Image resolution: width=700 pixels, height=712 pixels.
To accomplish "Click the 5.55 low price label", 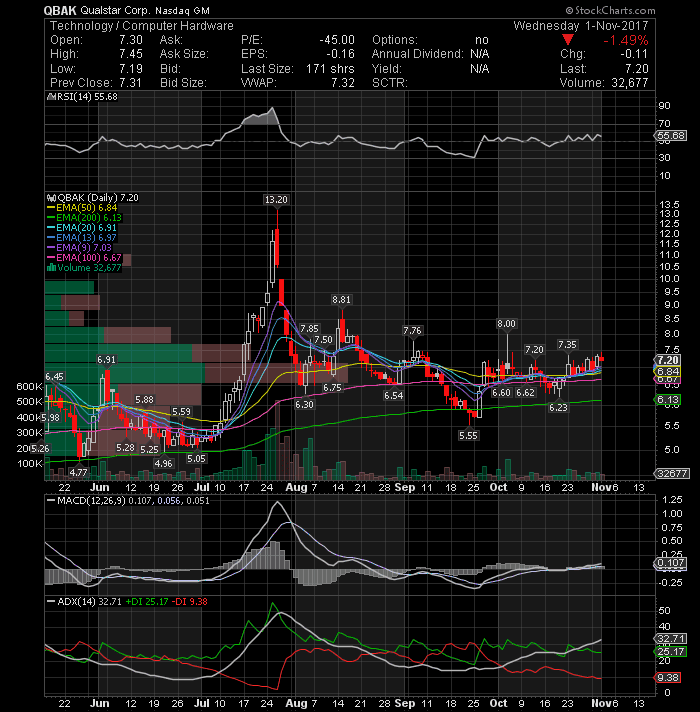I will tap(468, 435).
